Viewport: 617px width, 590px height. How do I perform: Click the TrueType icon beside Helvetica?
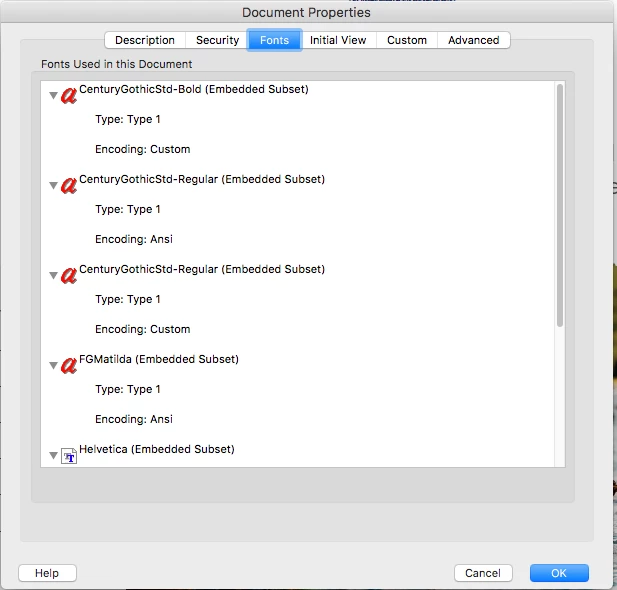tap(69, 456)
